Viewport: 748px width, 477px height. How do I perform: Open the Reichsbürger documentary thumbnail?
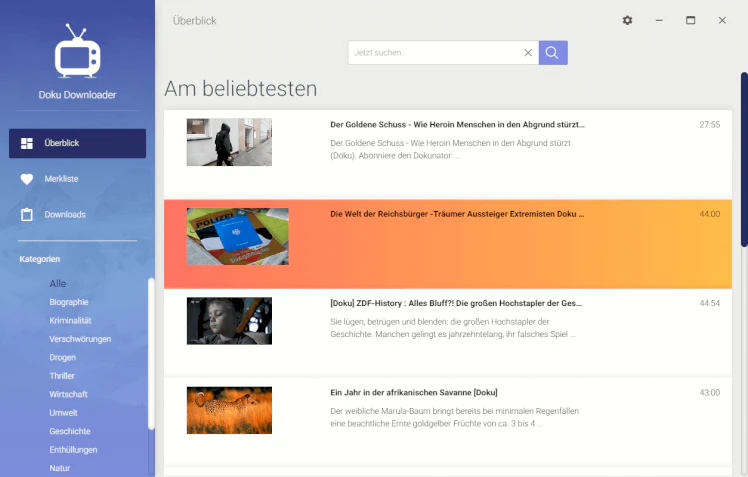coord(238,237)
